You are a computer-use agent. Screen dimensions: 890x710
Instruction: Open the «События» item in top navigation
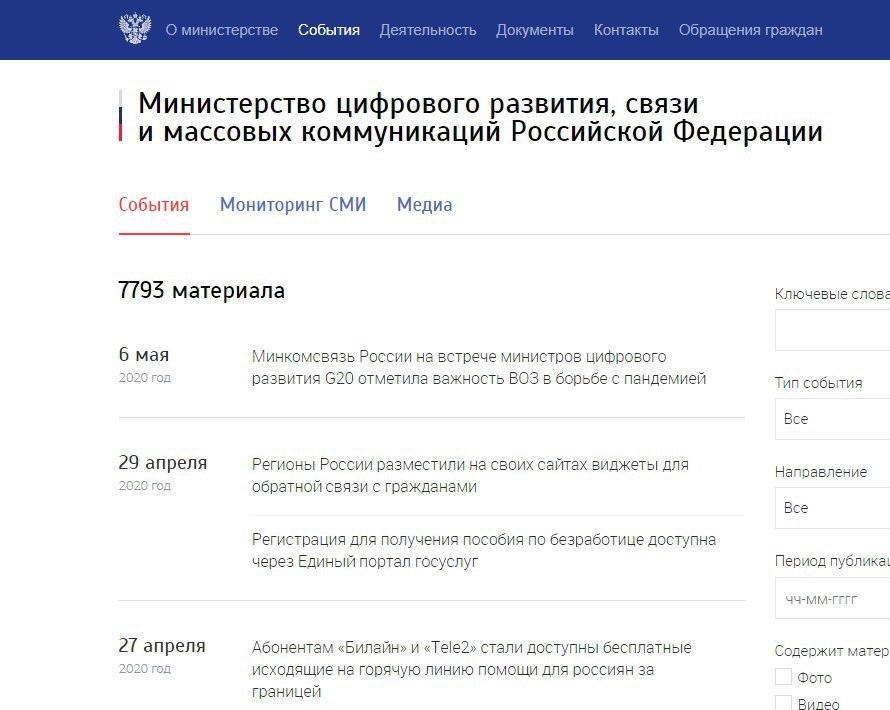(329, 30)
